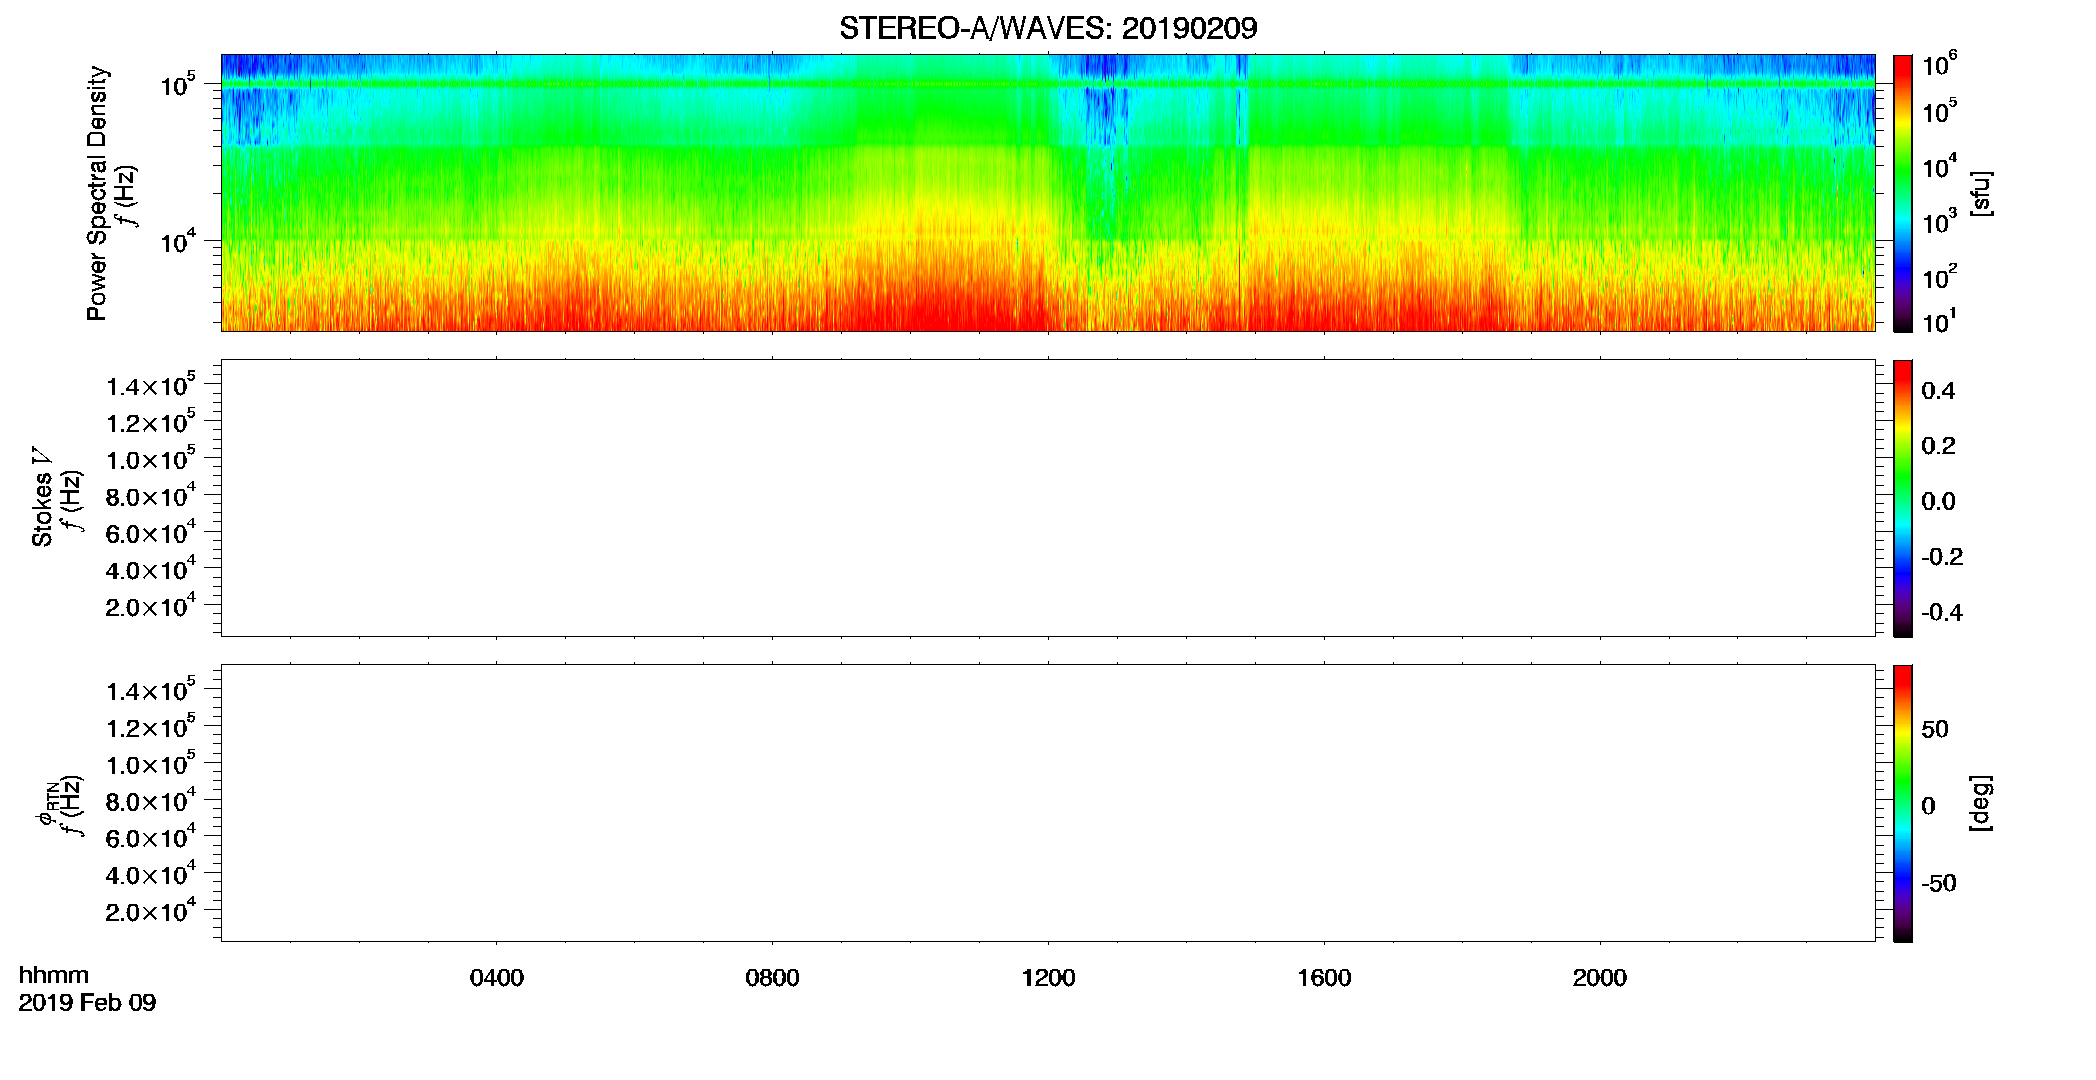Click the 50 tick on degree color bar

point(1935,729)
